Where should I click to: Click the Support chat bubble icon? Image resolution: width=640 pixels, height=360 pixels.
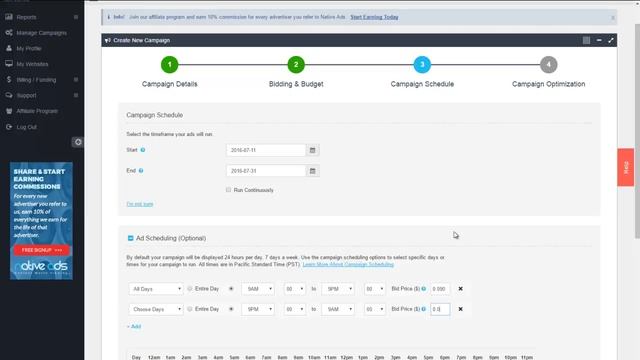tap(9, 95)
